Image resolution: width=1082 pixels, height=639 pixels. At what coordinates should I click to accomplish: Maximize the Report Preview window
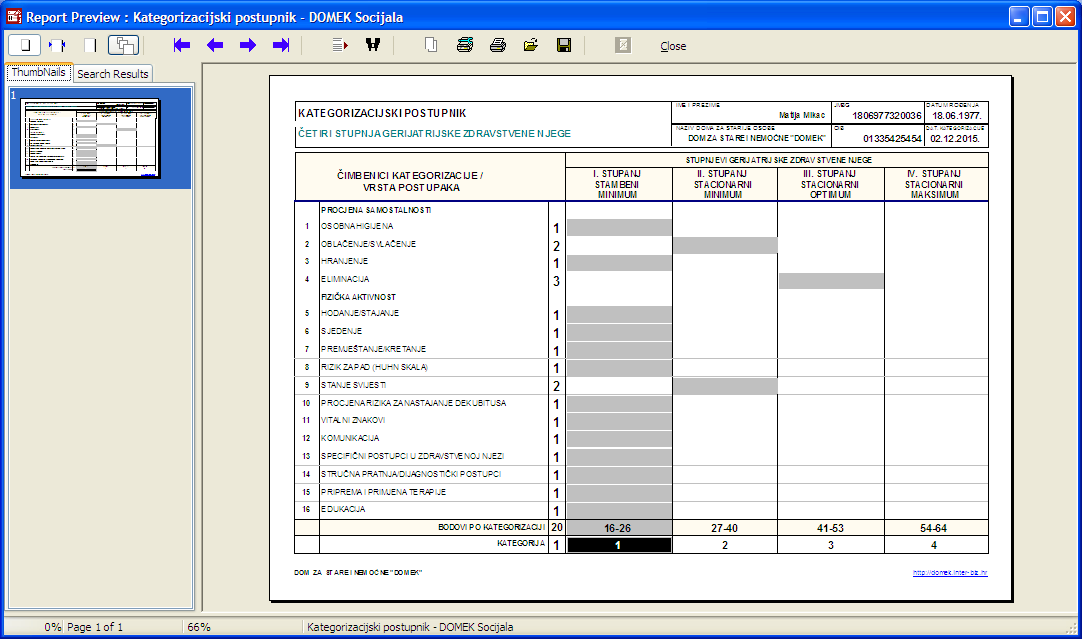(1041, 16)
